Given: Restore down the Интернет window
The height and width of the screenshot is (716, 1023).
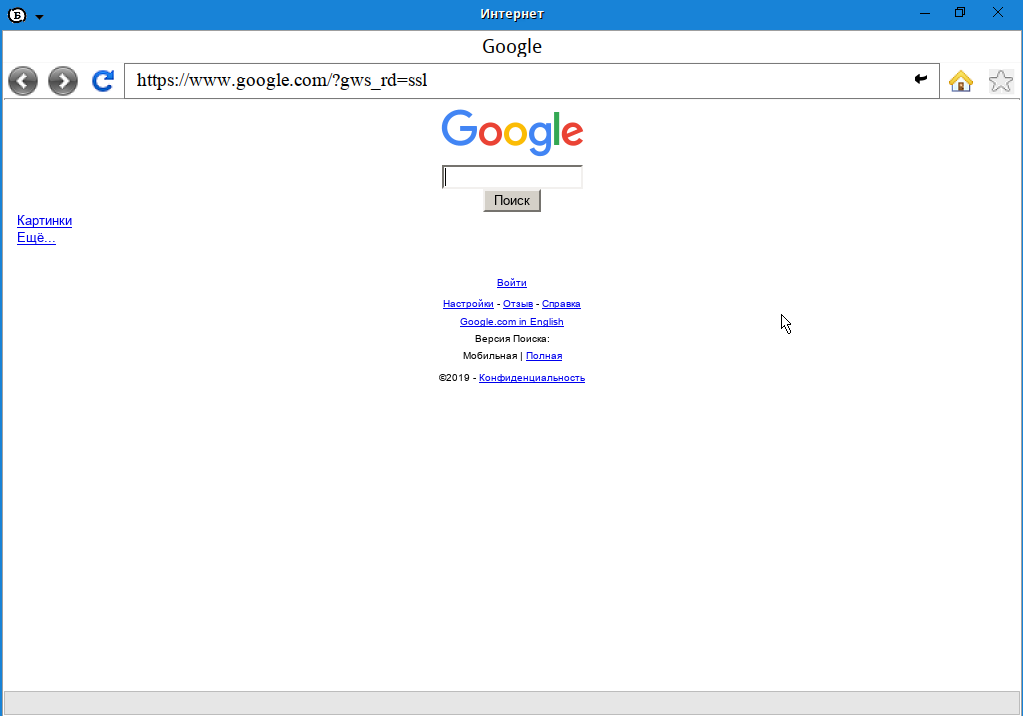Looking at the screenshot, I should [960, 12].
